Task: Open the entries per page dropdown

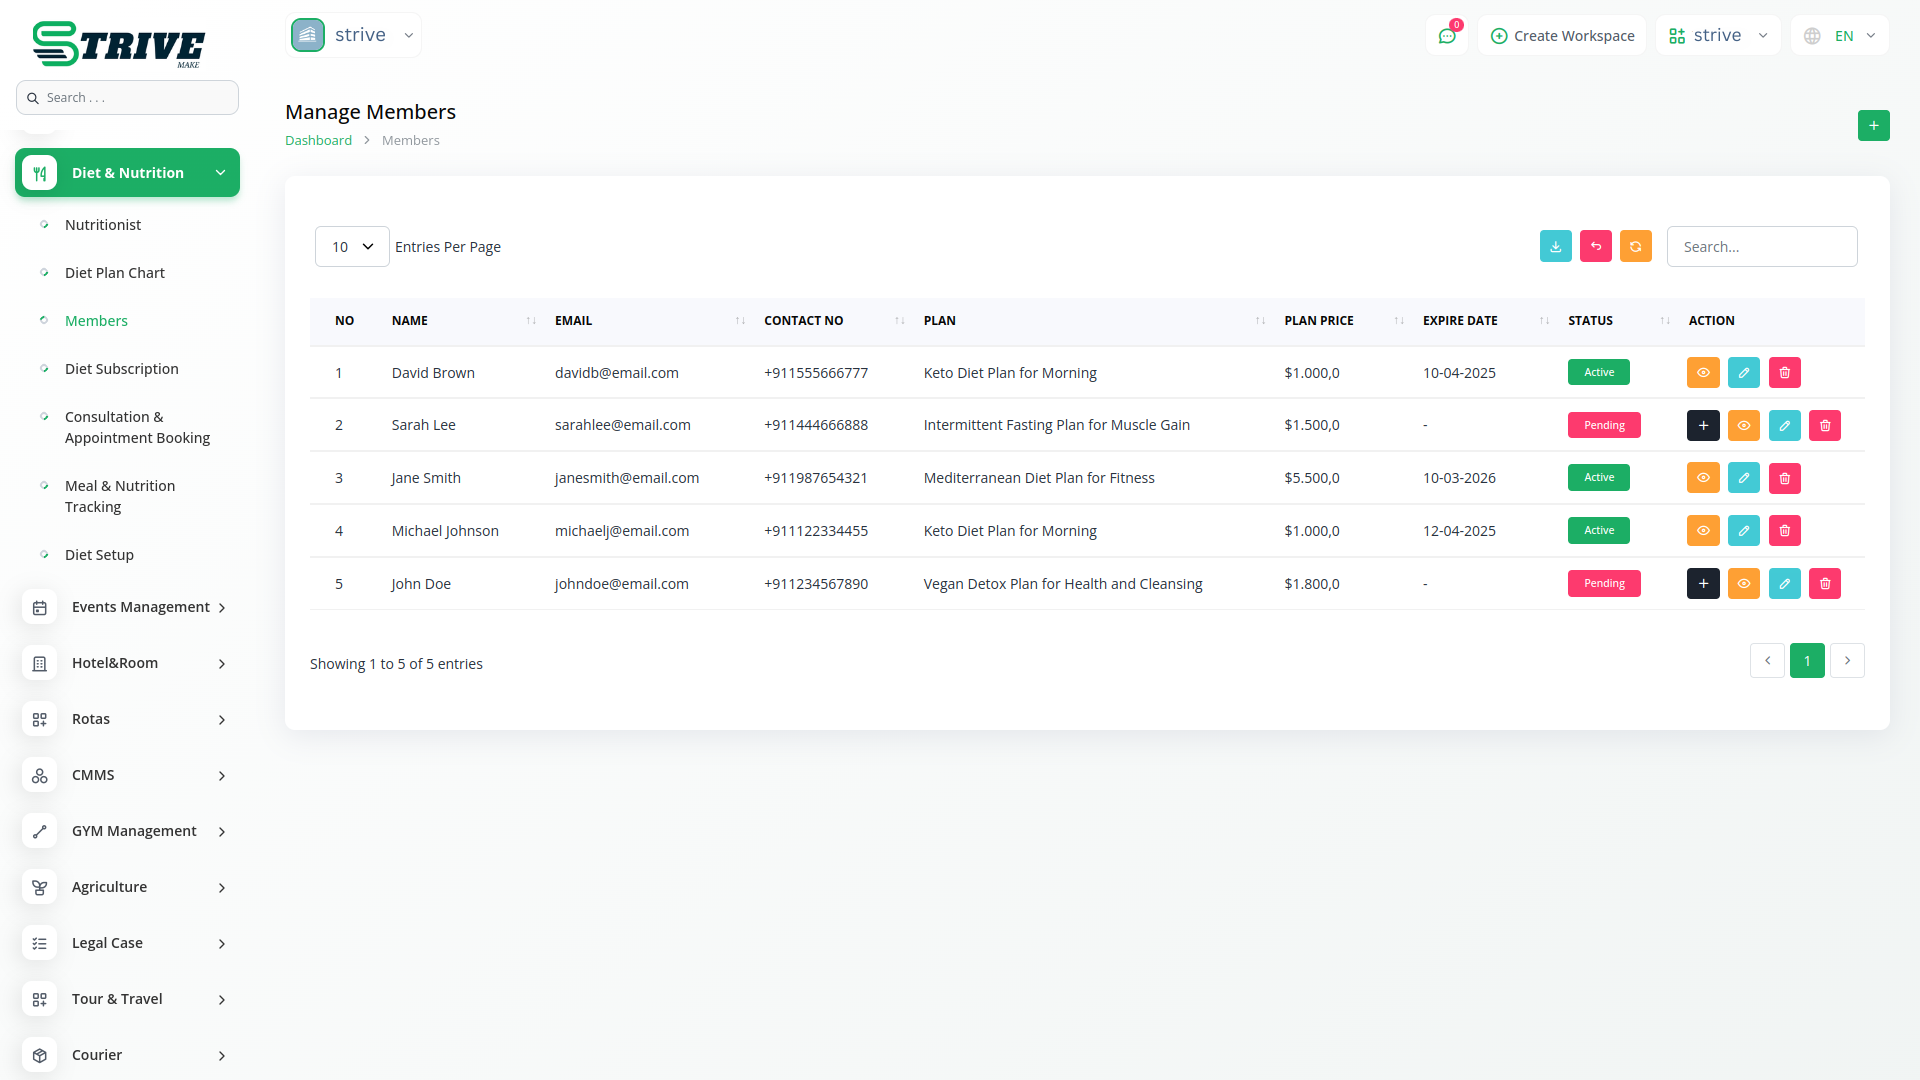Action: [x=352, y=247]
